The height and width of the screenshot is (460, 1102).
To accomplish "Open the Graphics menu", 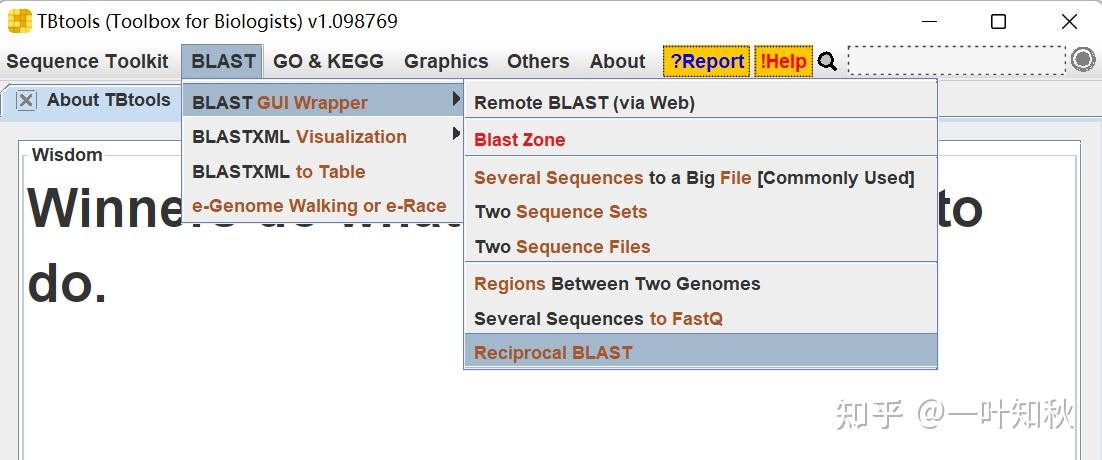I will pos(446,61).
